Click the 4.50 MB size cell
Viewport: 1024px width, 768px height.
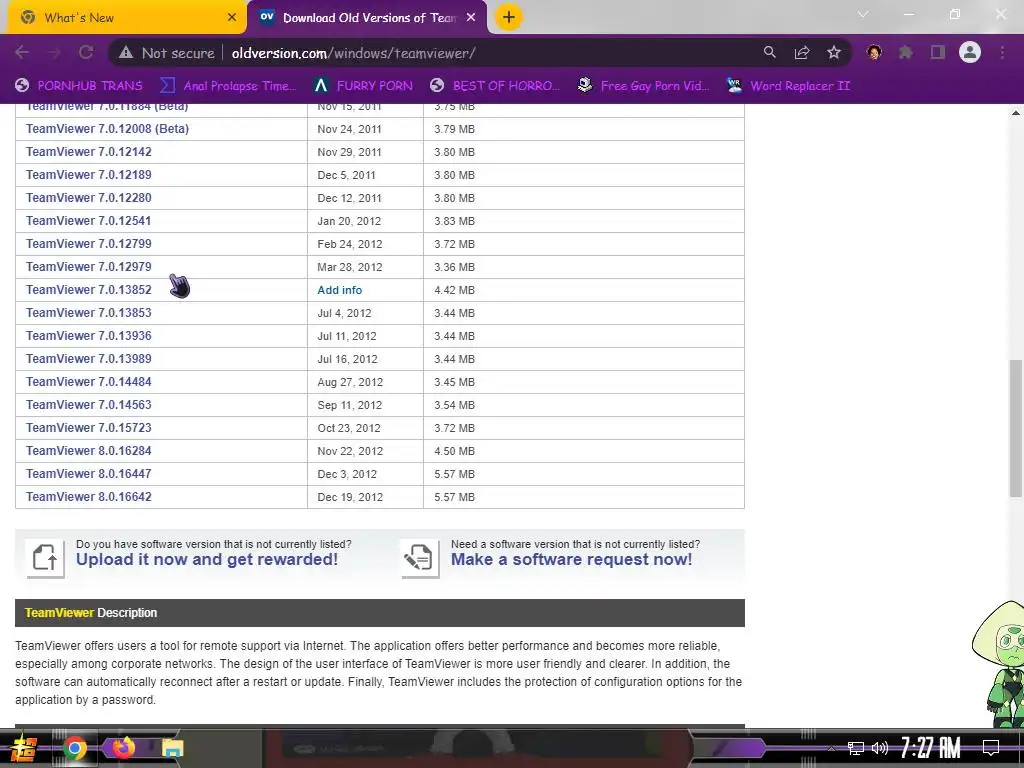click(455, 451)
